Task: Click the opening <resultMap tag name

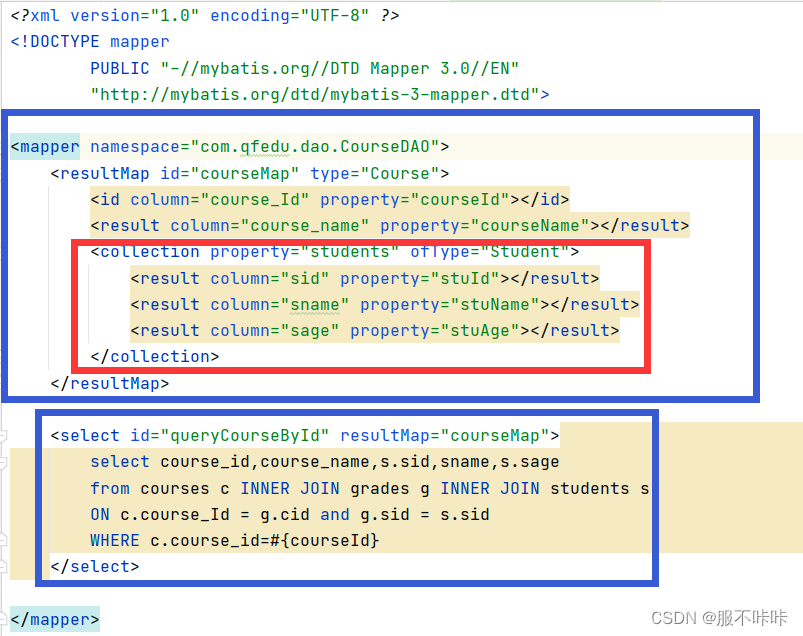Action: click(100, 174)
